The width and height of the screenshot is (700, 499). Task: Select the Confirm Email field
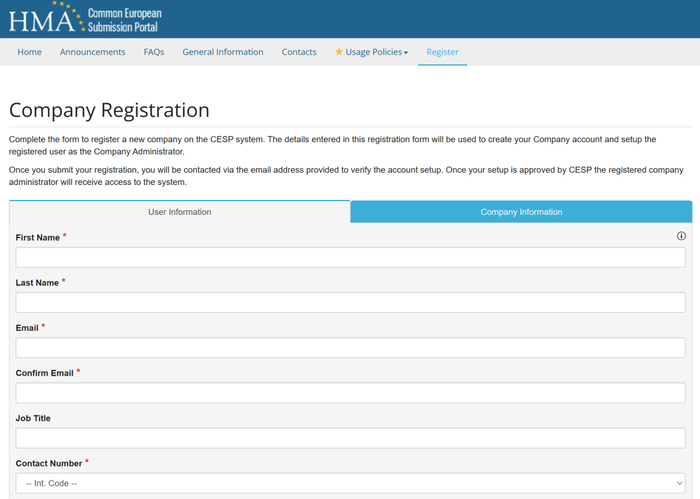(350, 393)
